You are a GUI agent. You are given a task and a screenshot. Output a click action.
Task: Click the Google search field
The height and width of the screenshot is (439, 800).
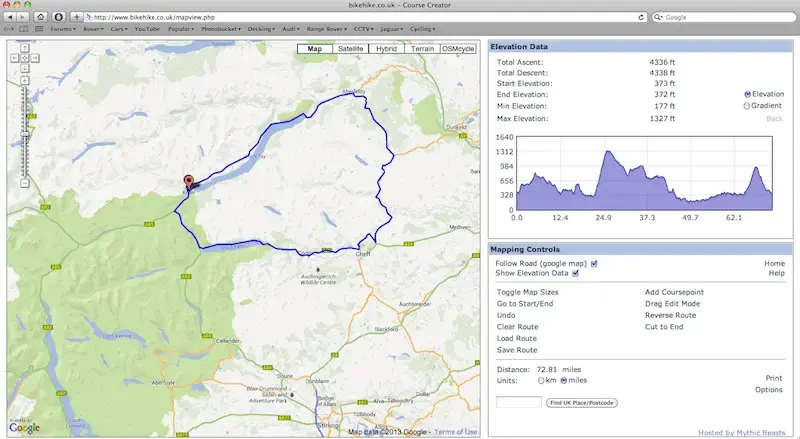[724, 17]
